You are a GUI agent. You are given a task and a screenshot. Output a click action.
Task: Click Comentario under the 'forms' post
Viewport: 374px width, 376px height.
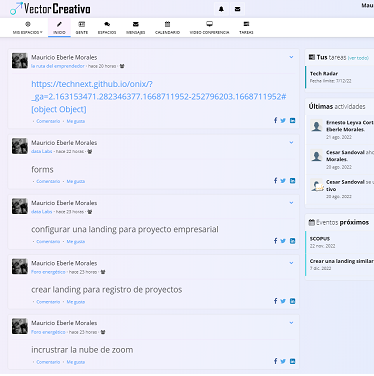[48, 181]
